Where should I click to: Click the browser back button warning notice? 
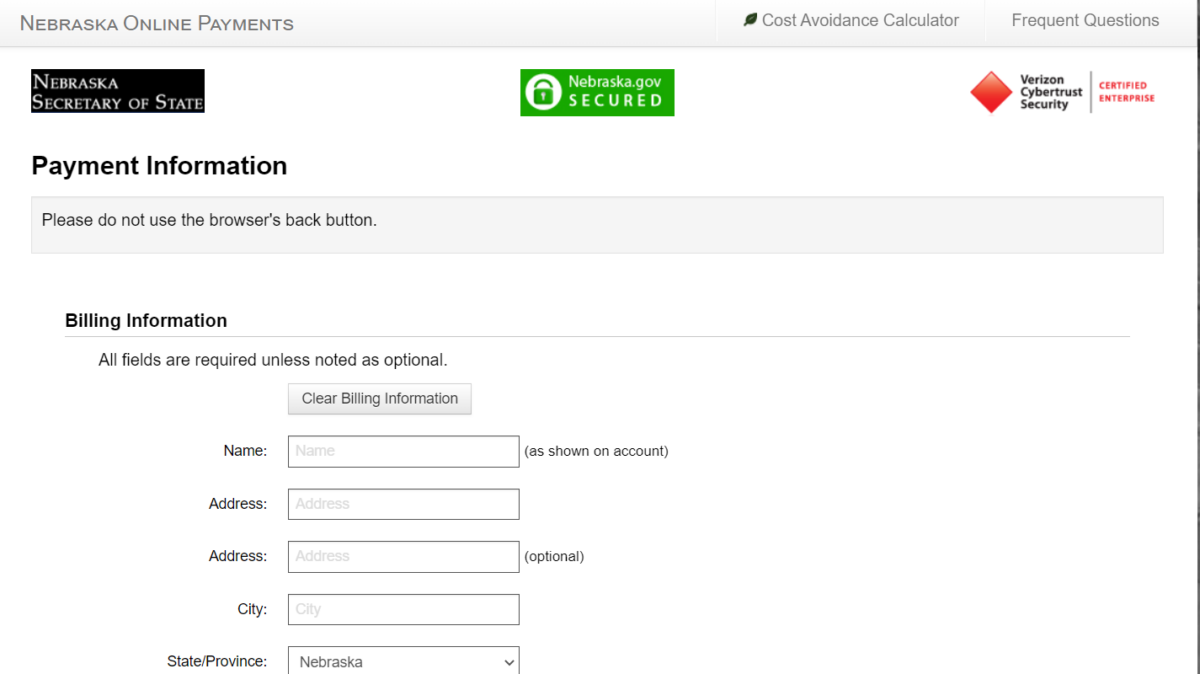(x=209, y=220)
